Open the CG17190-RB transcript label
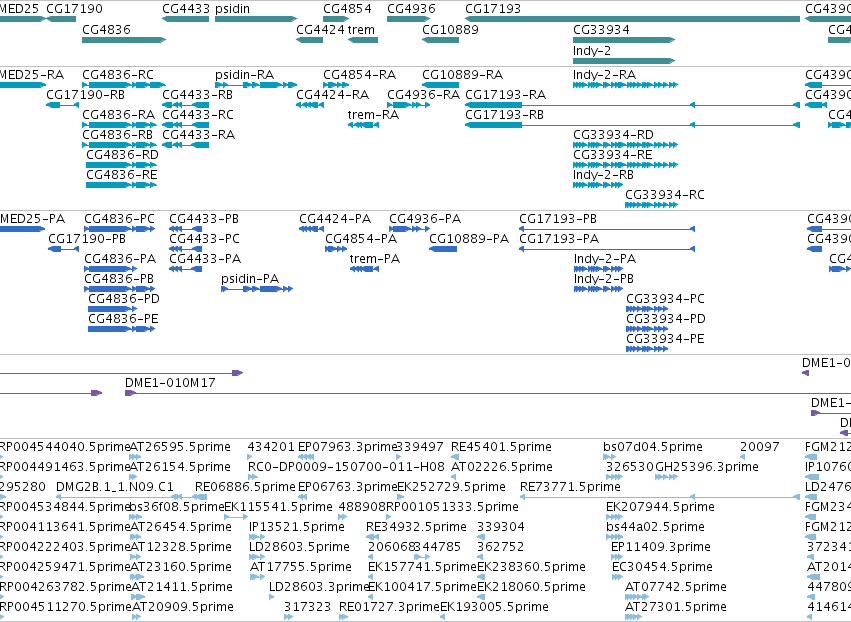This screenshot has width=851, height=622. pos(85,94)
